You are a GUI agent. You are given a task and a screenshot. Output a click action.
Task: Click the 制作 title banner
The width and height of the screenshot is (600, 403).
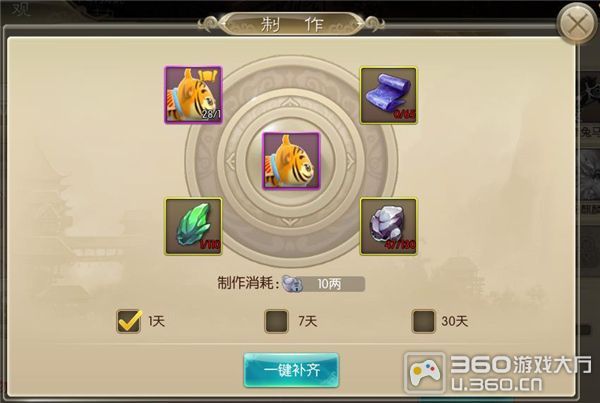[292, 24]
